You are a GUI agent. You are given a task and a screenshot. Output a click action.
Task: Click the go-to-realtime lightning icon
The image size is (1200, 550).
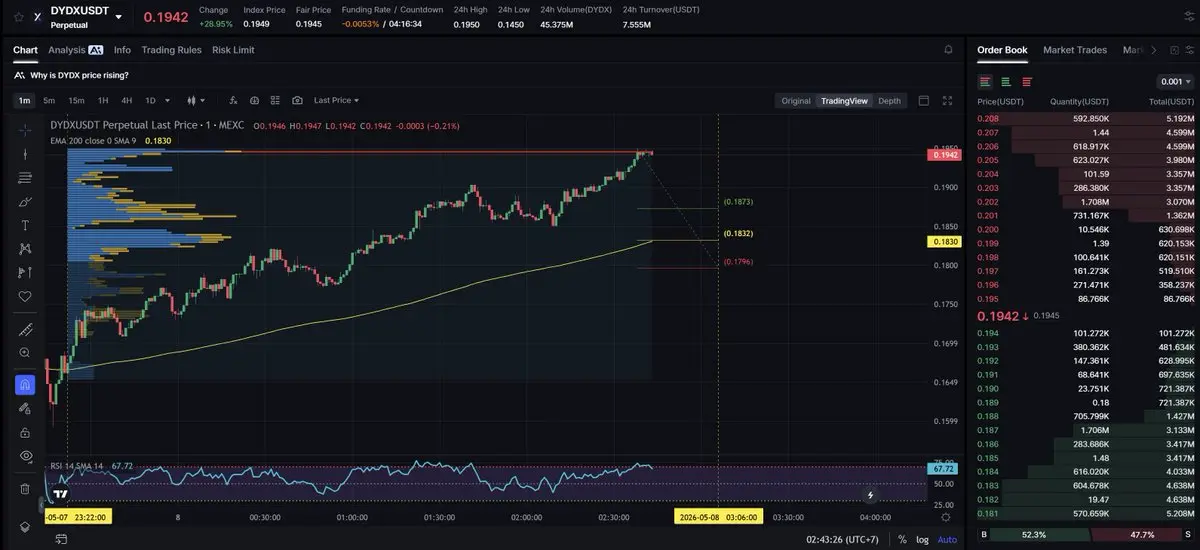pos(871,494)
